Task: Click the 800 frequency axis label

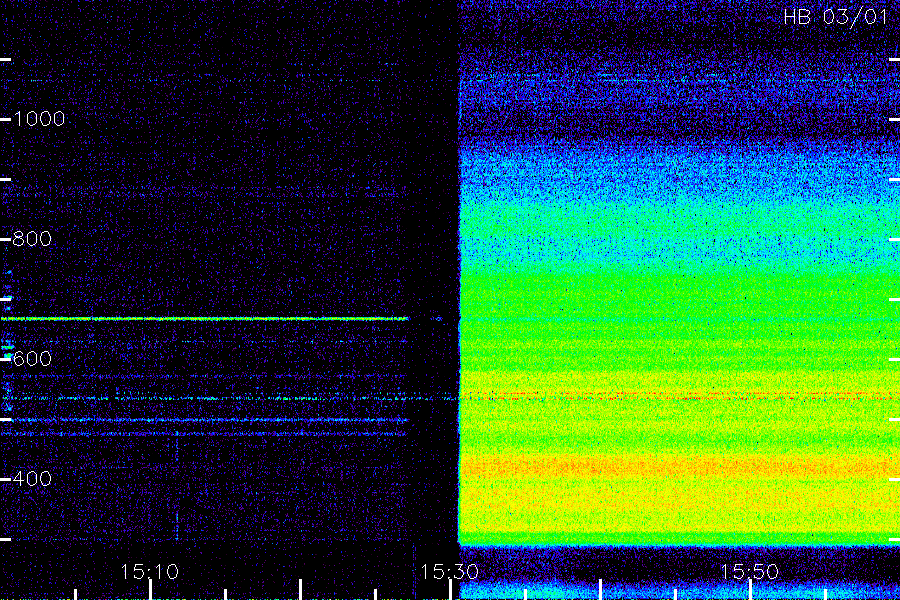Action: (x=32, y=239)
